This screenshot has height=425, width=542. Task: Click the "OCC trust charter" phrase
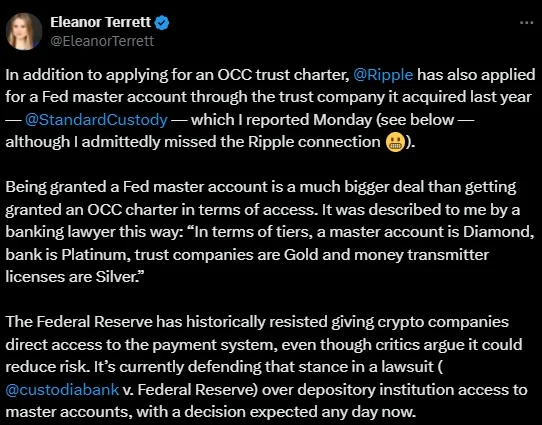click(x=283, y=75)
